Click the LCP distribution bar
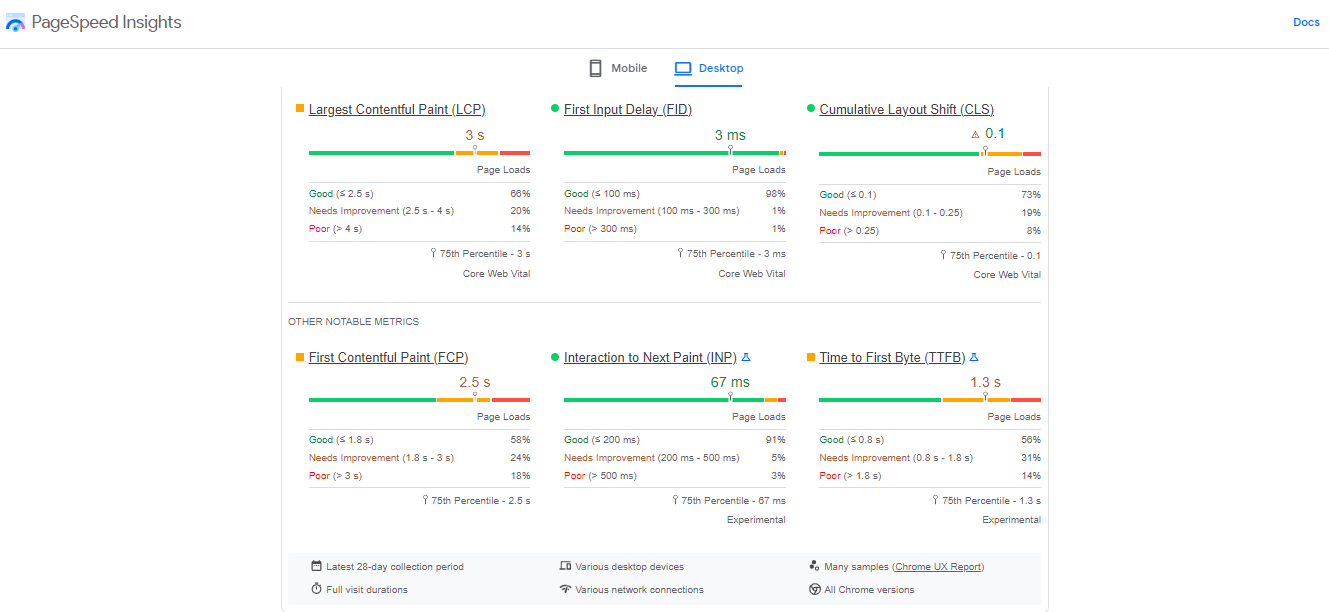This screenshot has width=1329, height=612. [419, 153]
